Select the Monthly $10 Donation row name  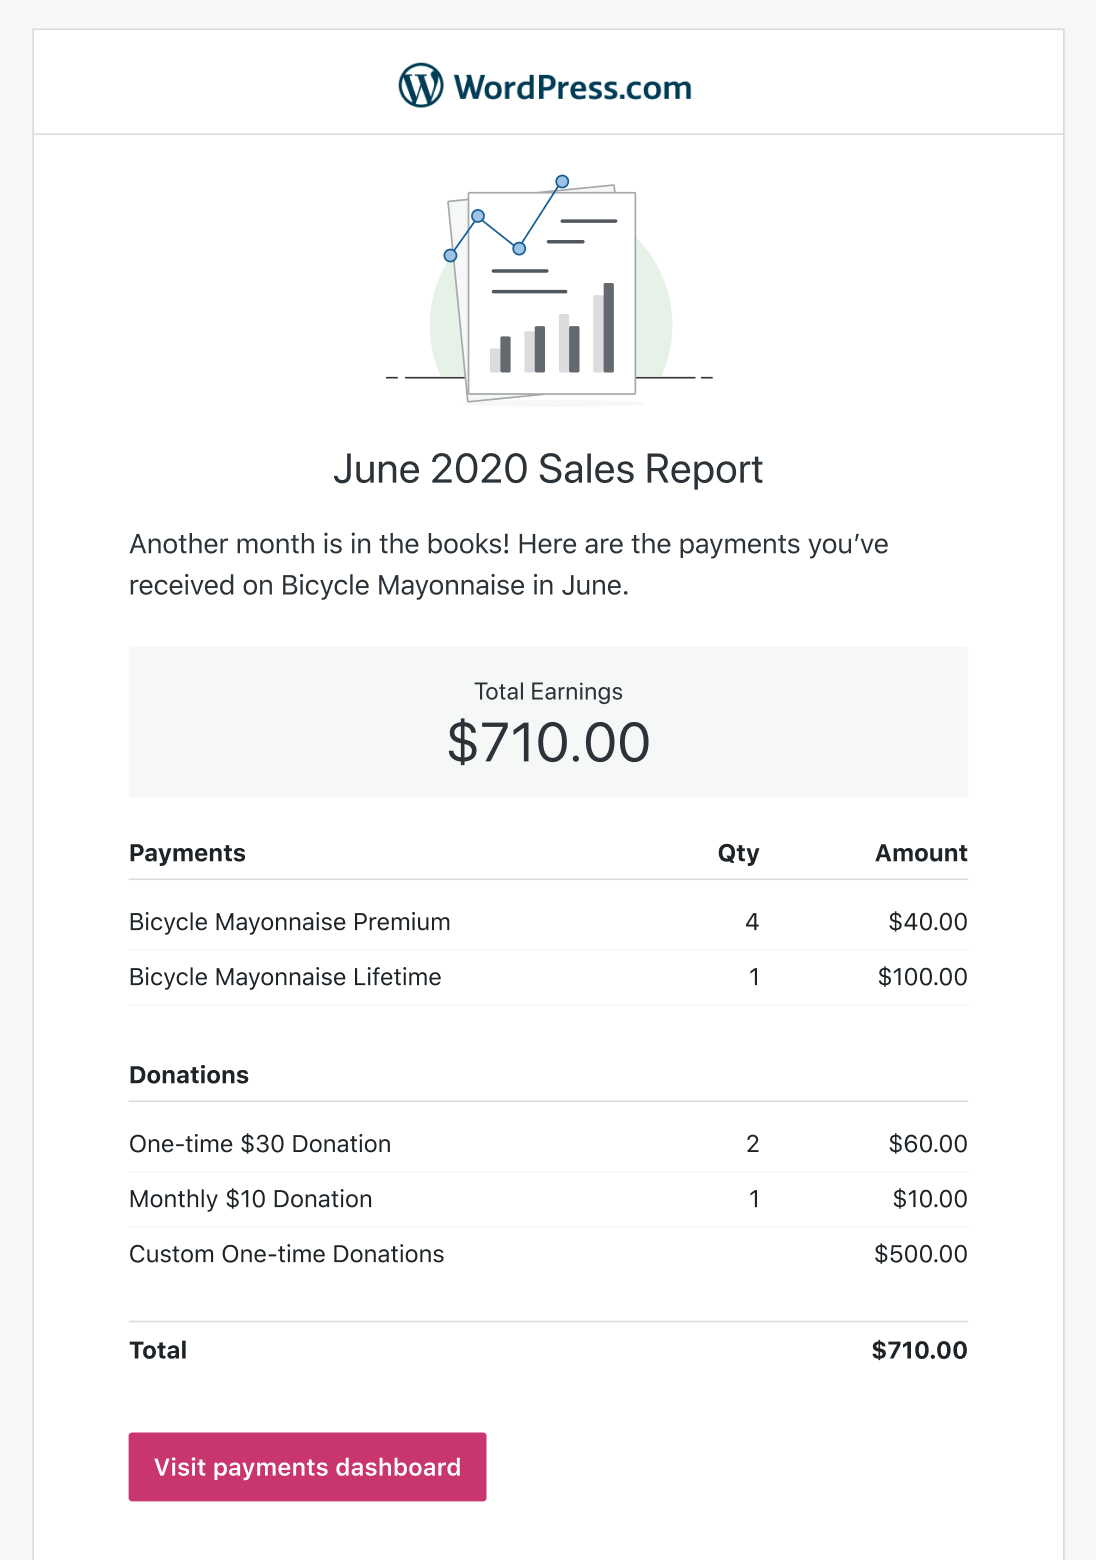(x=251, y=1199)
